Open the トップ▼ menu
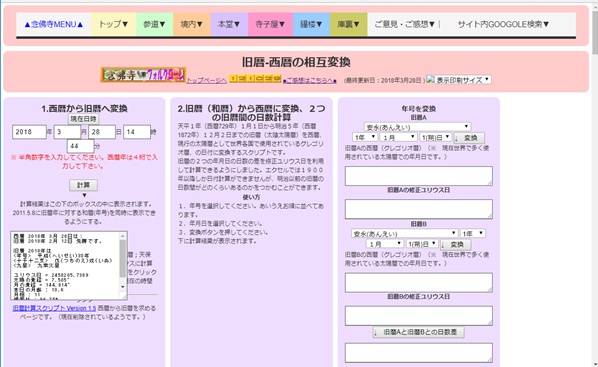The image size is (598, 367). tap(113, 24)
